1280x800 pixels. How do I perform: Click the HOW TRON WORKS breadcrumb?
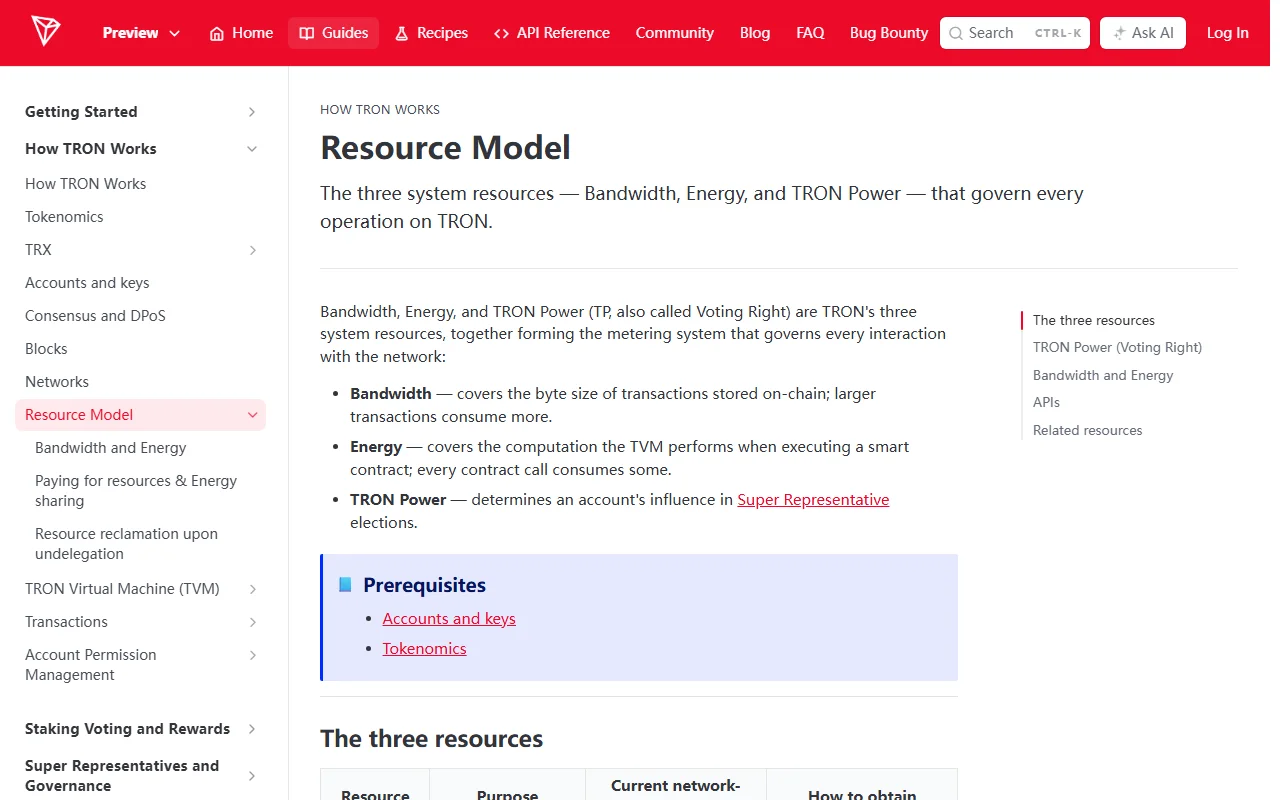pyautogui.click(x=380, y=110)
